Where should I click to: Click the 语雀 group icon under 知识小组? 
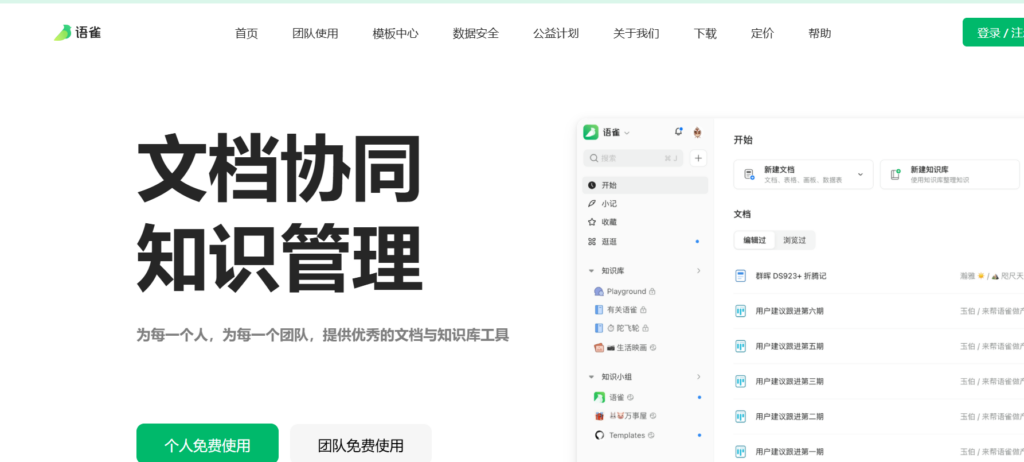pos(600,397)
